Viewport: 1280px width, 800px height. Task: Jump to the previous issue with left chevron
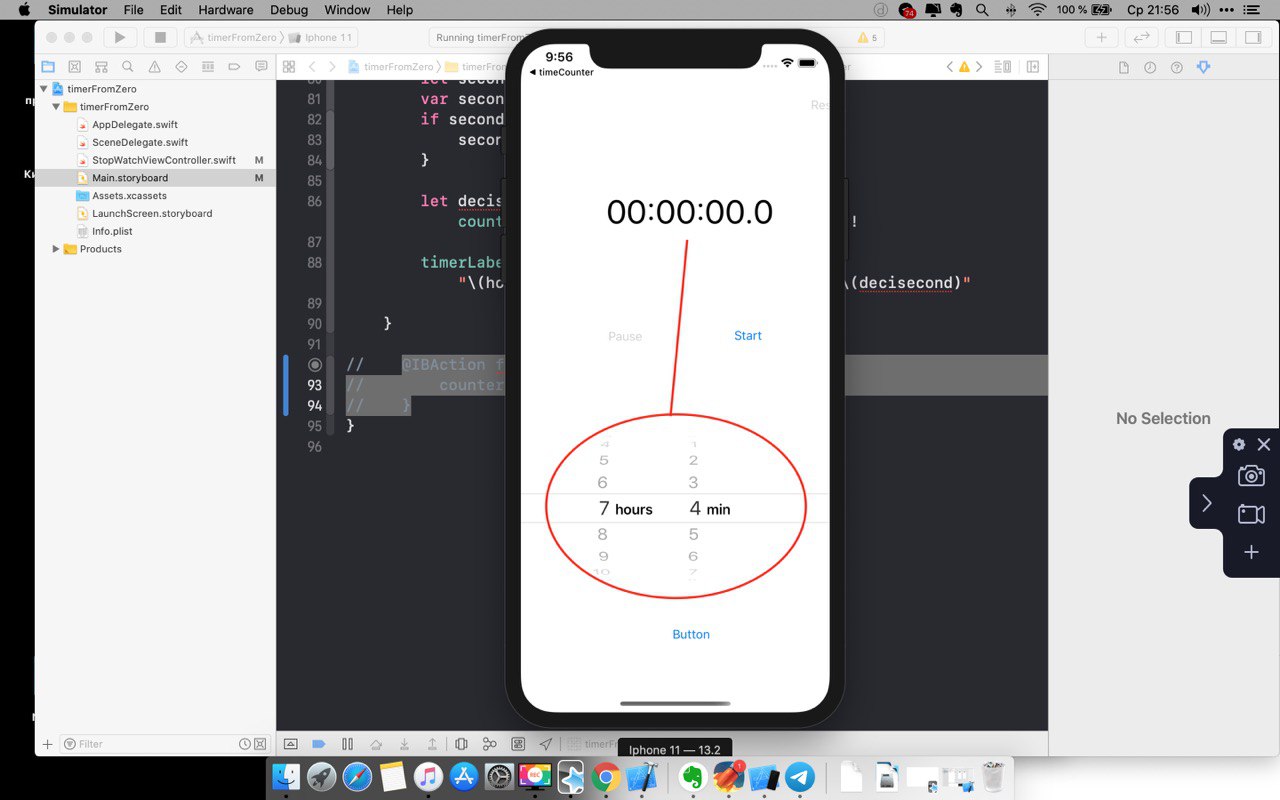(950, 67)
